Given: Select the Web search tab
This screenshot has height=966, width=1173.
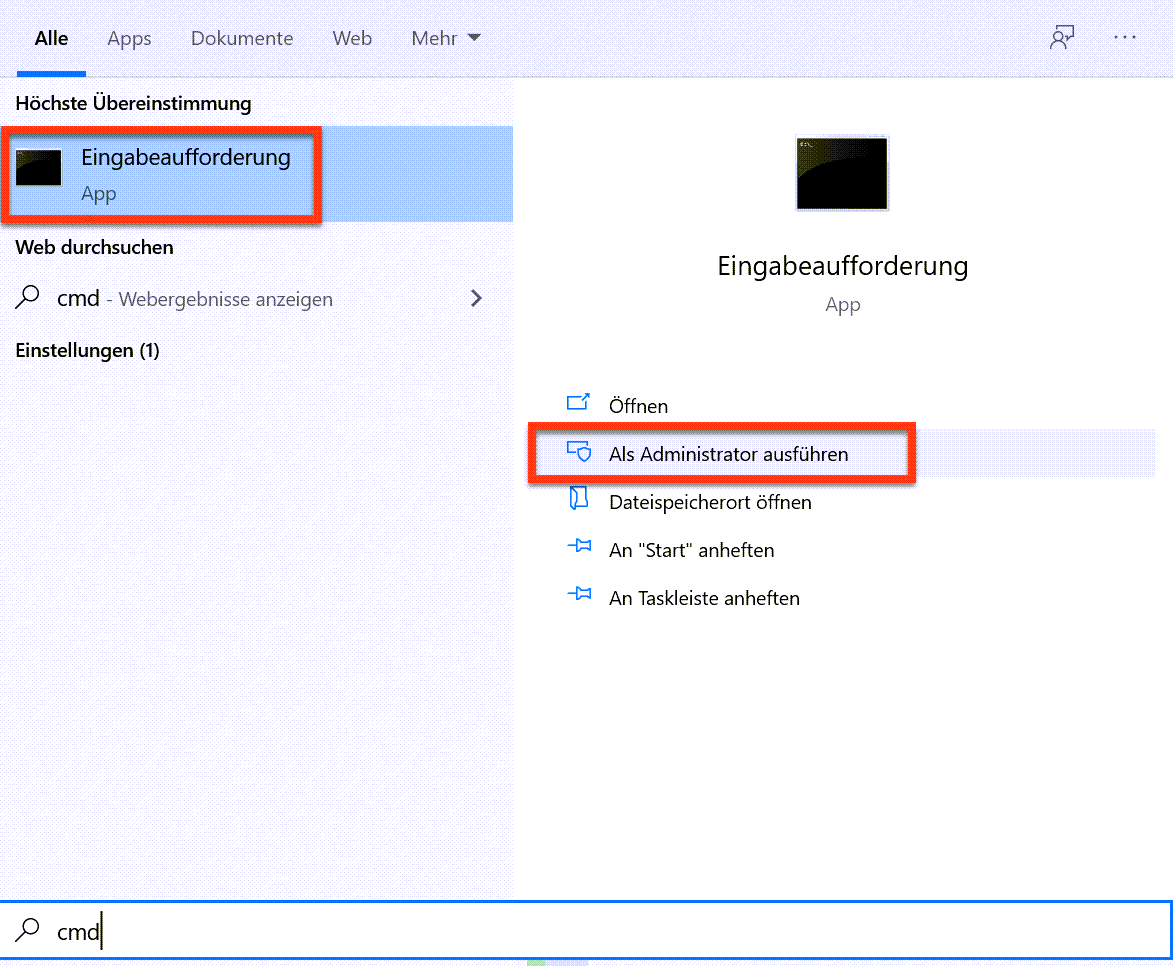Looking at the screenshot, I should click(x=352, y=38).
